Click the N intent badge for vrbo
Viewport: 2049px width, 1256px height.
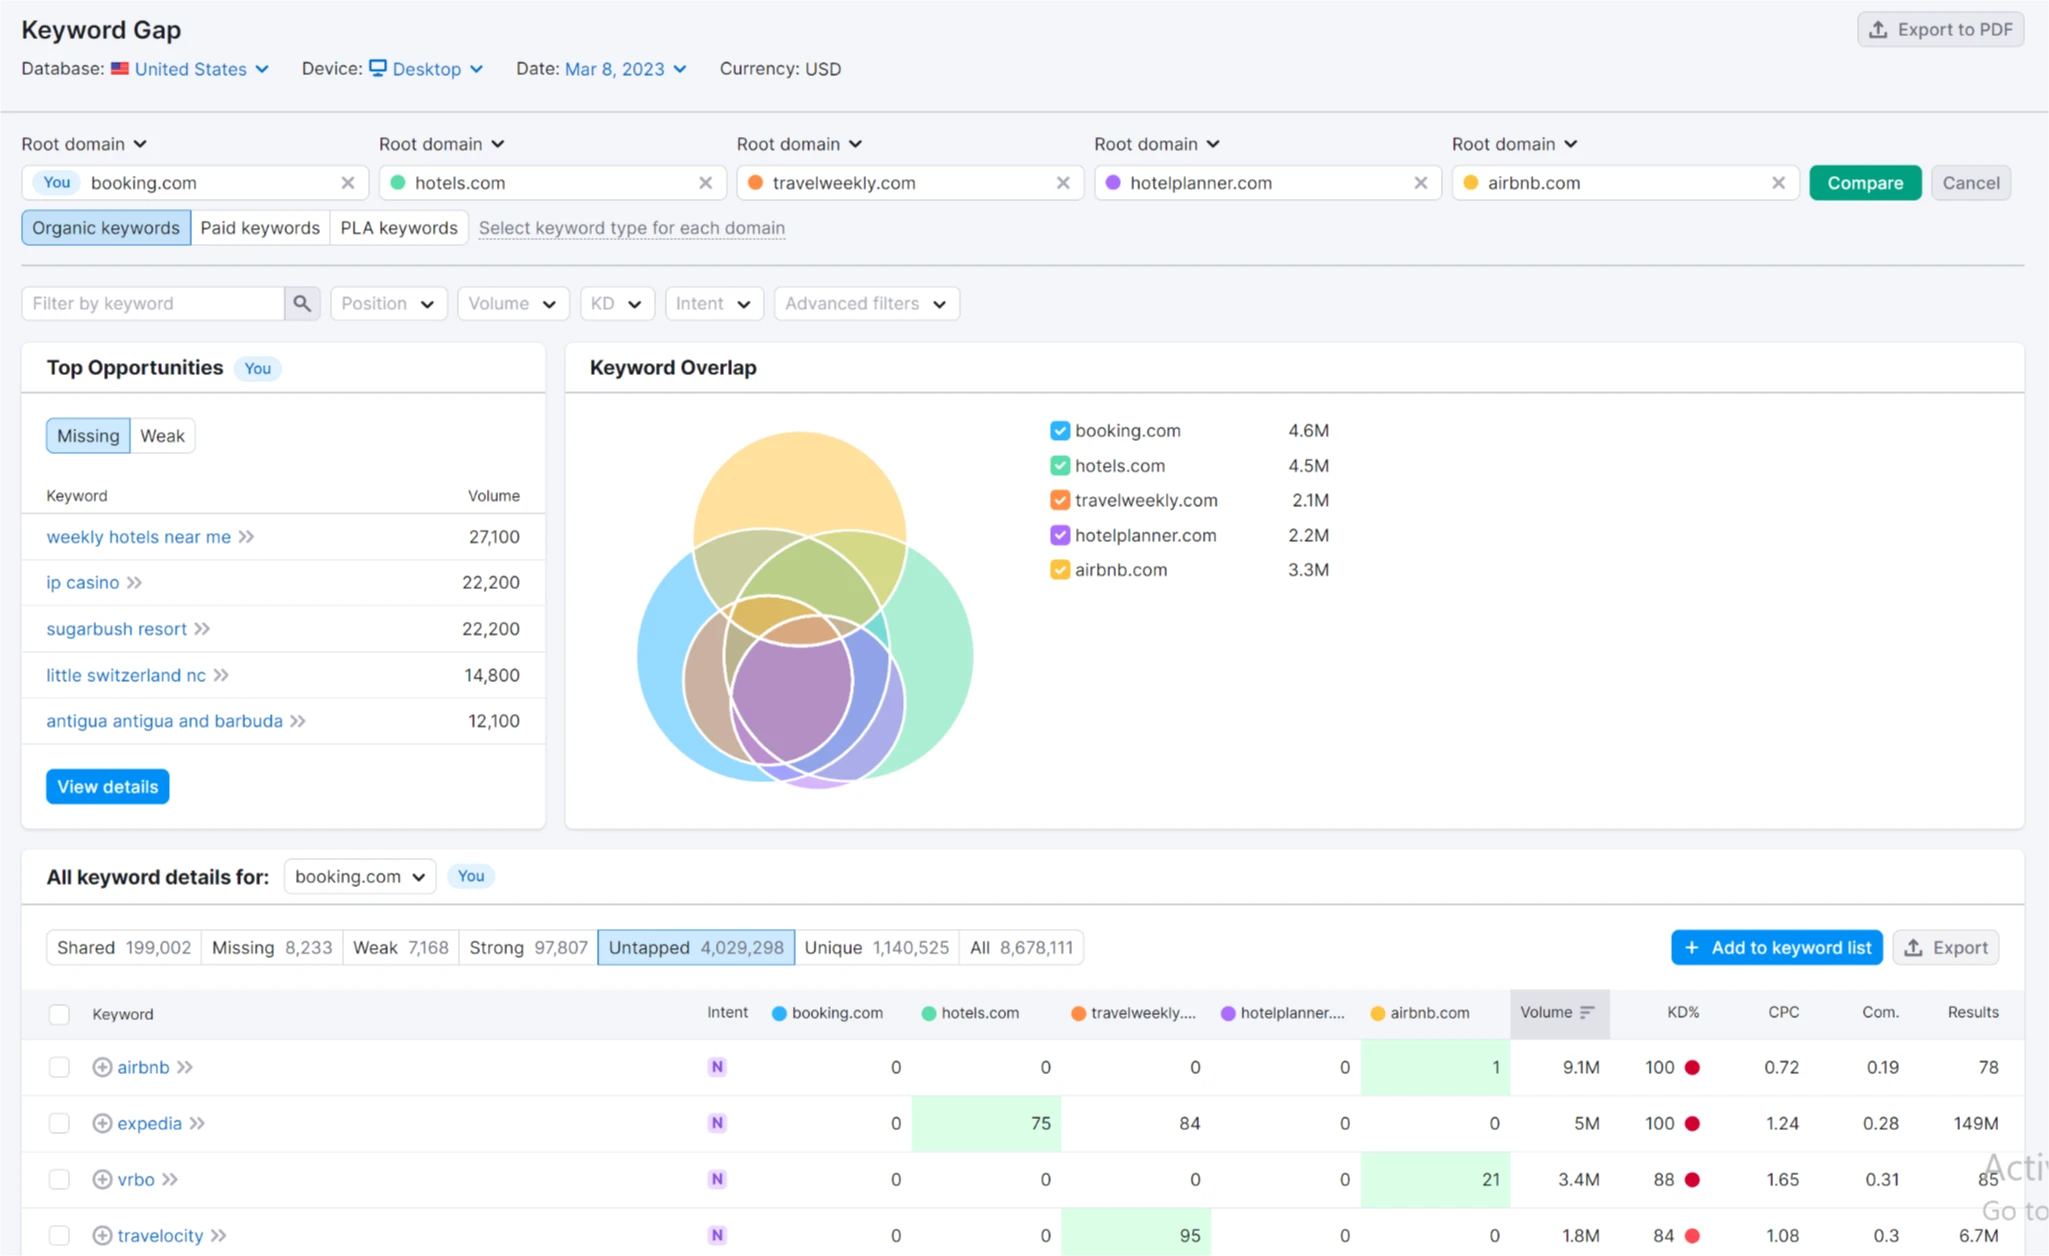(717, 1179)
